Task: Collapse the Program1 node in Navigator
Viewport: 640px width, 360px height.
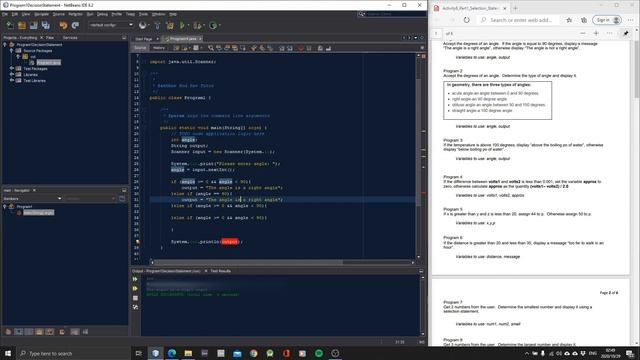Action: pyautogui.click(x=5, y=207)
